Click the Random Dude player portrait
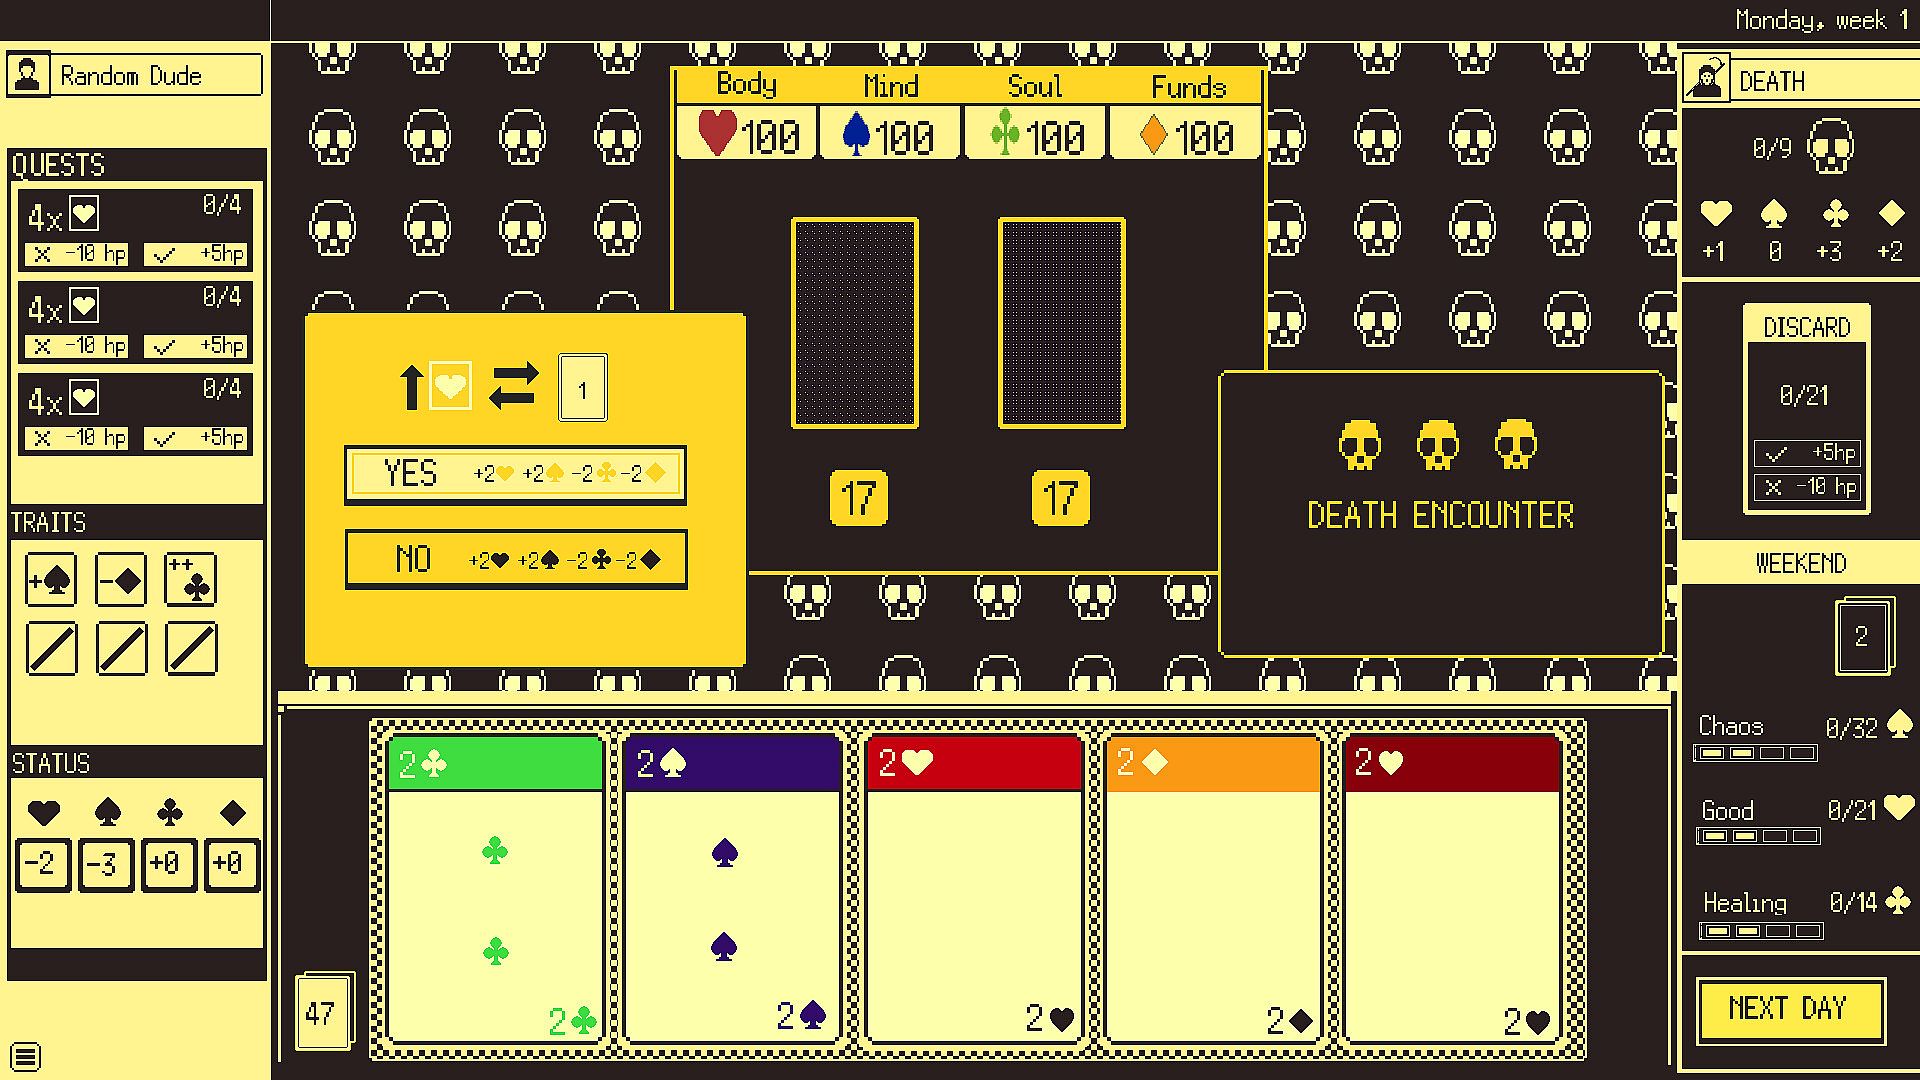The width and height of the screenshot is (1920, 1080). click(28, 76)
